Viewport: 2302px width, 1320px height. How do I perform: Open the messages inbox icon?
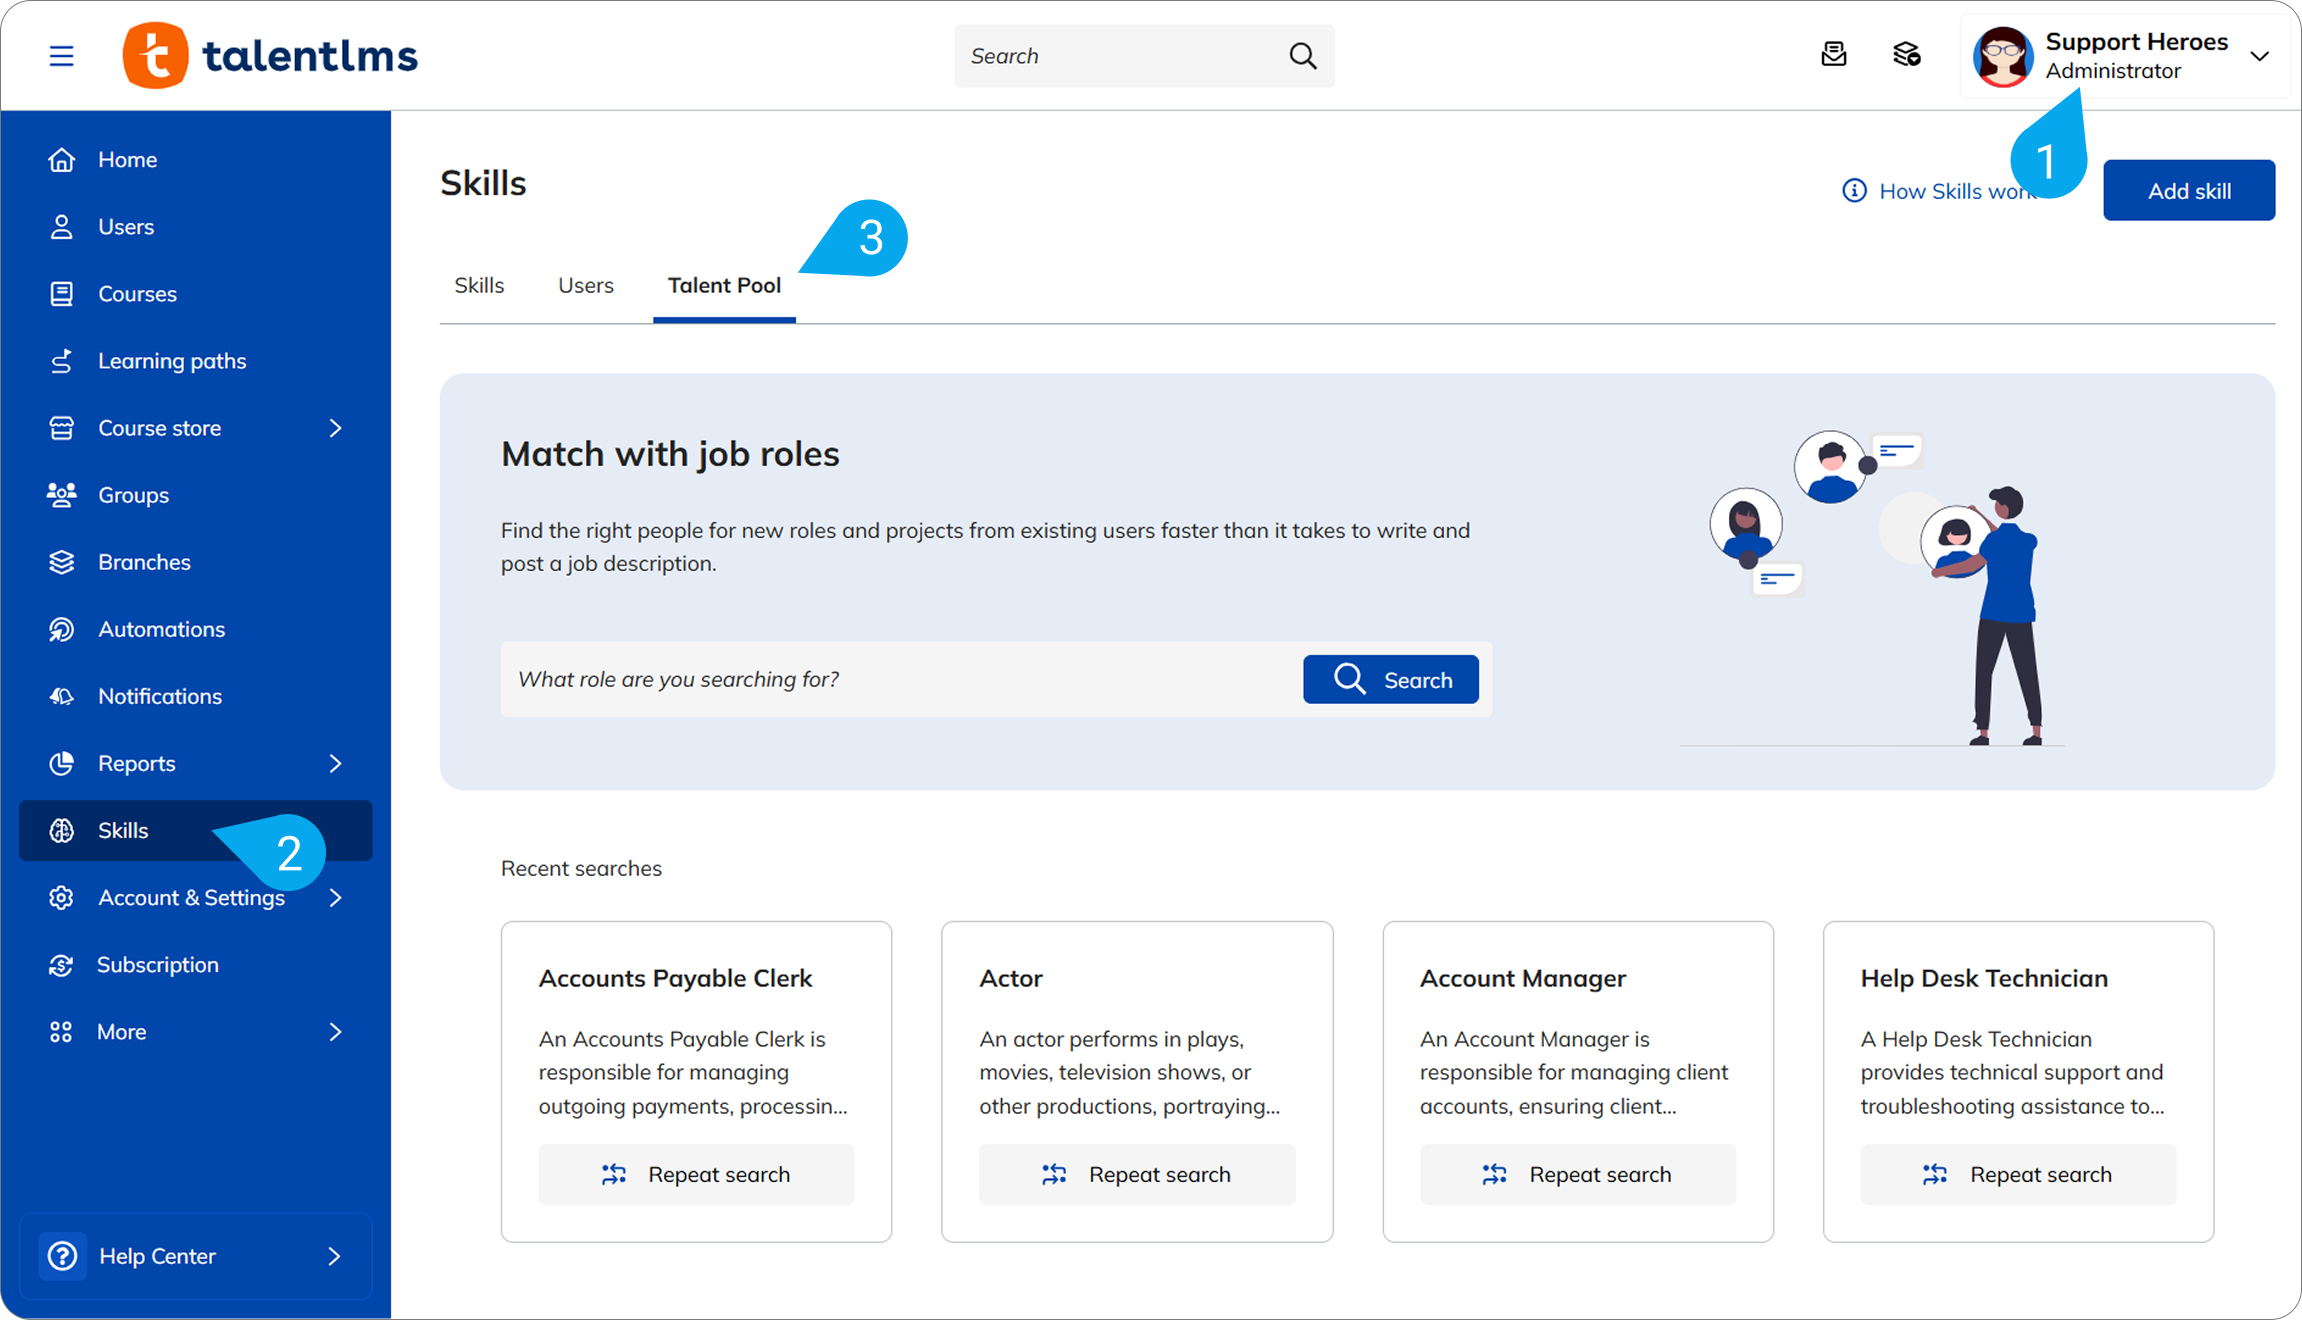coord(1833,55)
